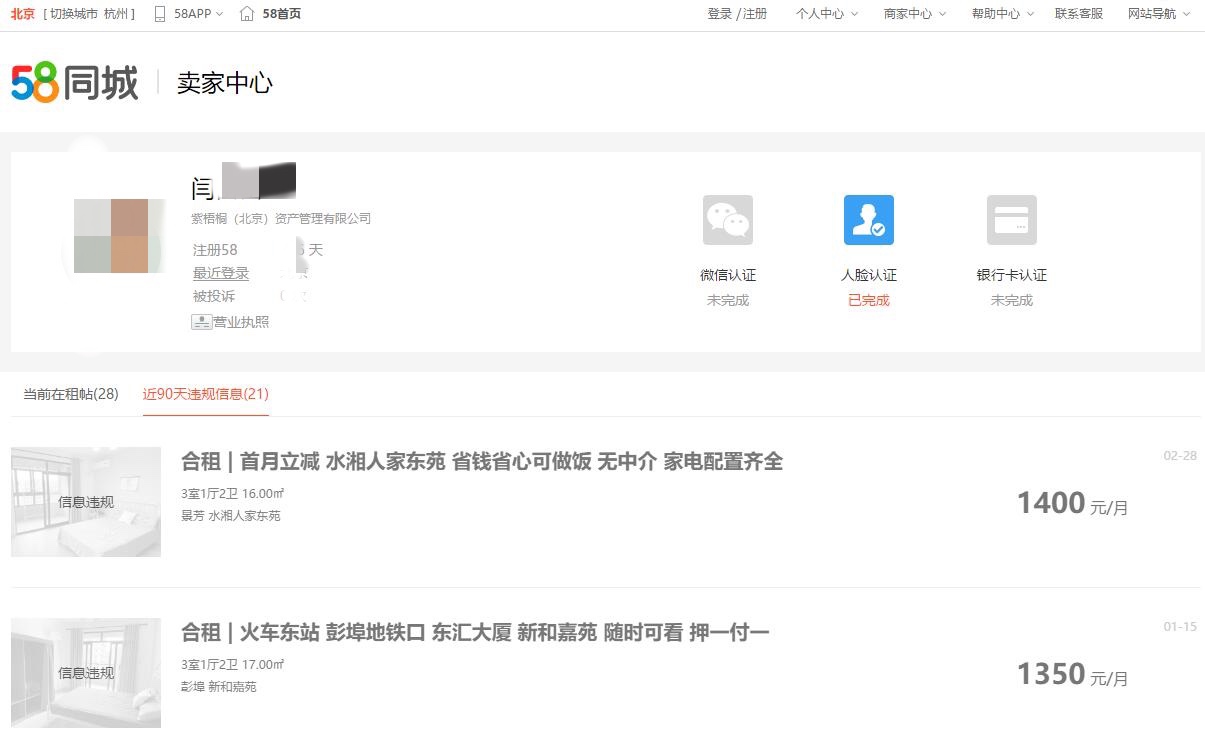Open the 联系客服 link

[1078, 14]
